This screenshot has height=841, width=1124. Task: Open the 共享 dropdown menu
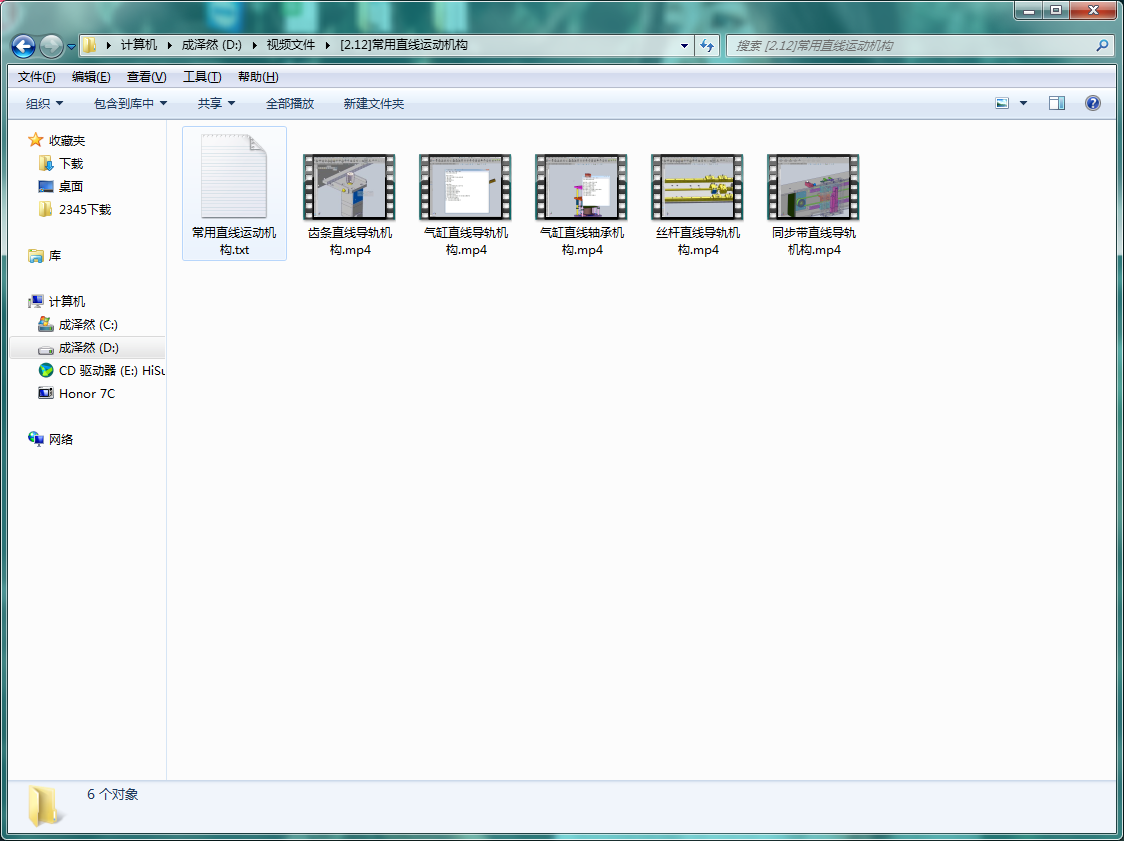pos(216,103)
